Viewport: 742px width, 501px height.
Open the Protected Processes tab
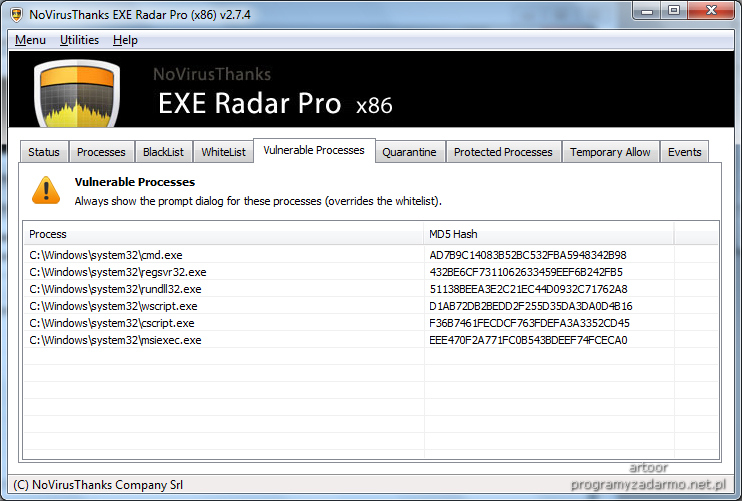[x=503, y=152]
